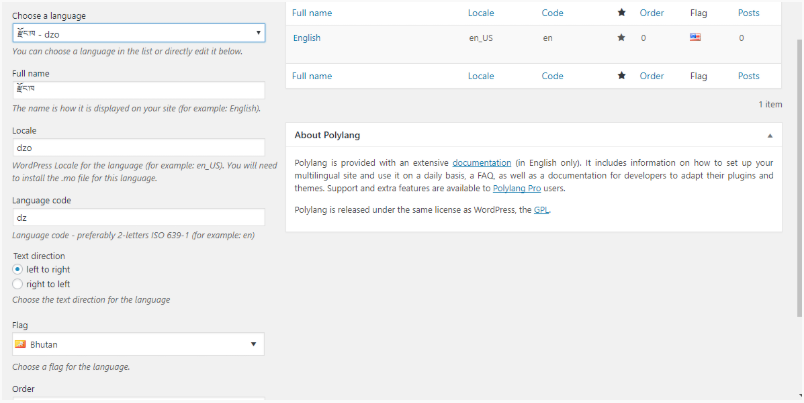This screenshot has height=403, width=804.
Task: Open the English language link
Action: (x=307, y=38)
